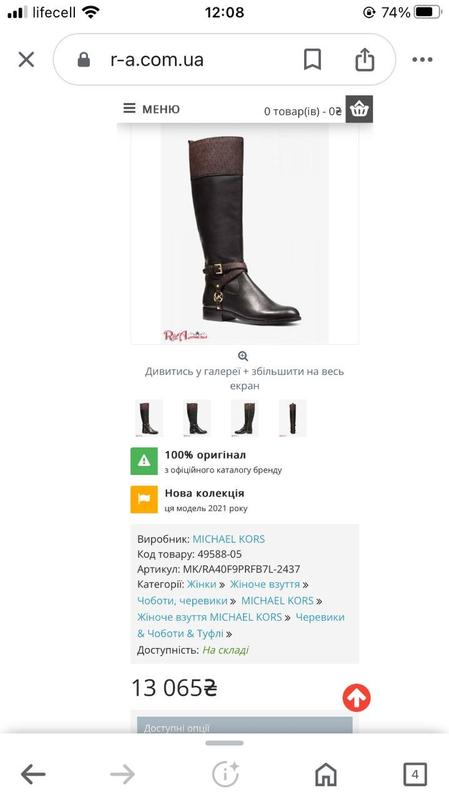The width and height of the screenshot is (449, 800).
Task: Tap the share icon in address bar
Action: click(364, 59)
